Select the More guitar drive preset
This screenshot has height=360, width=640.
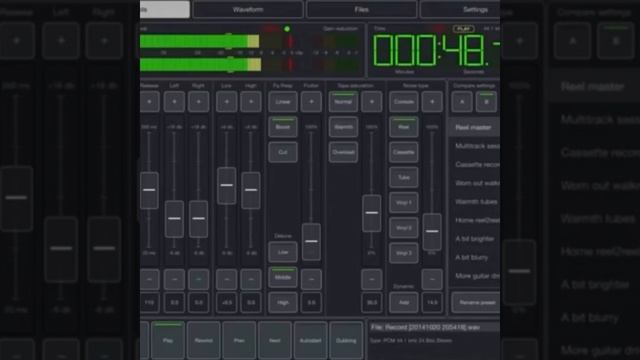pos(474,276)
